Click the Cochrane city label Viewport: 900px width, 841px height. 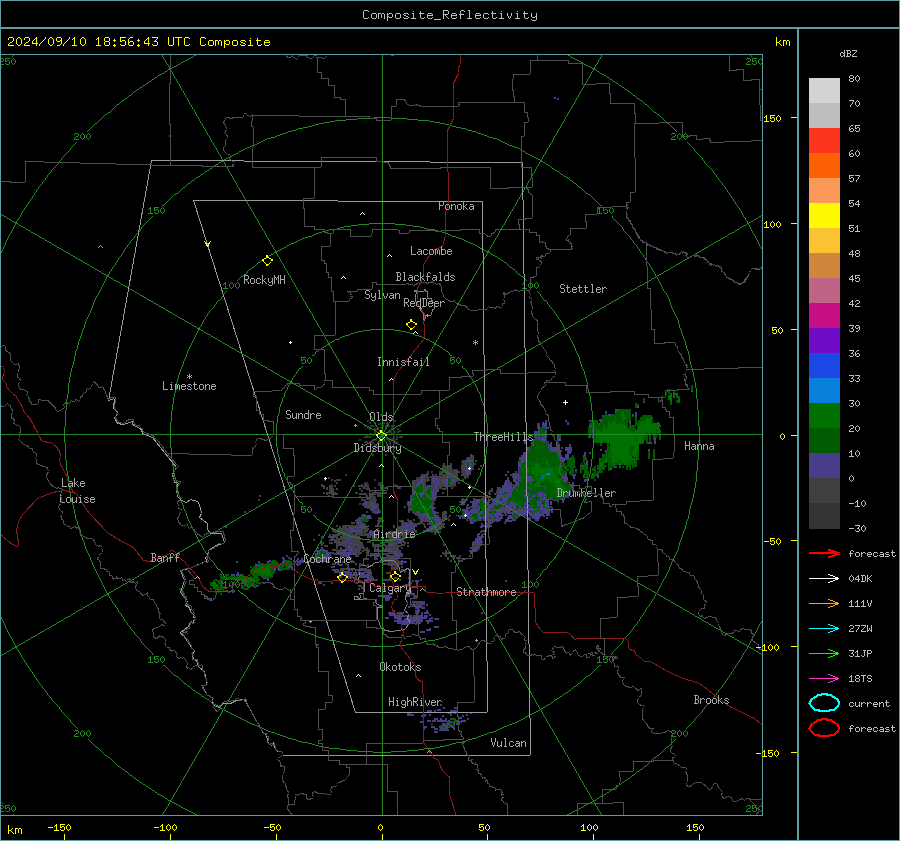[x=327, y=559]
